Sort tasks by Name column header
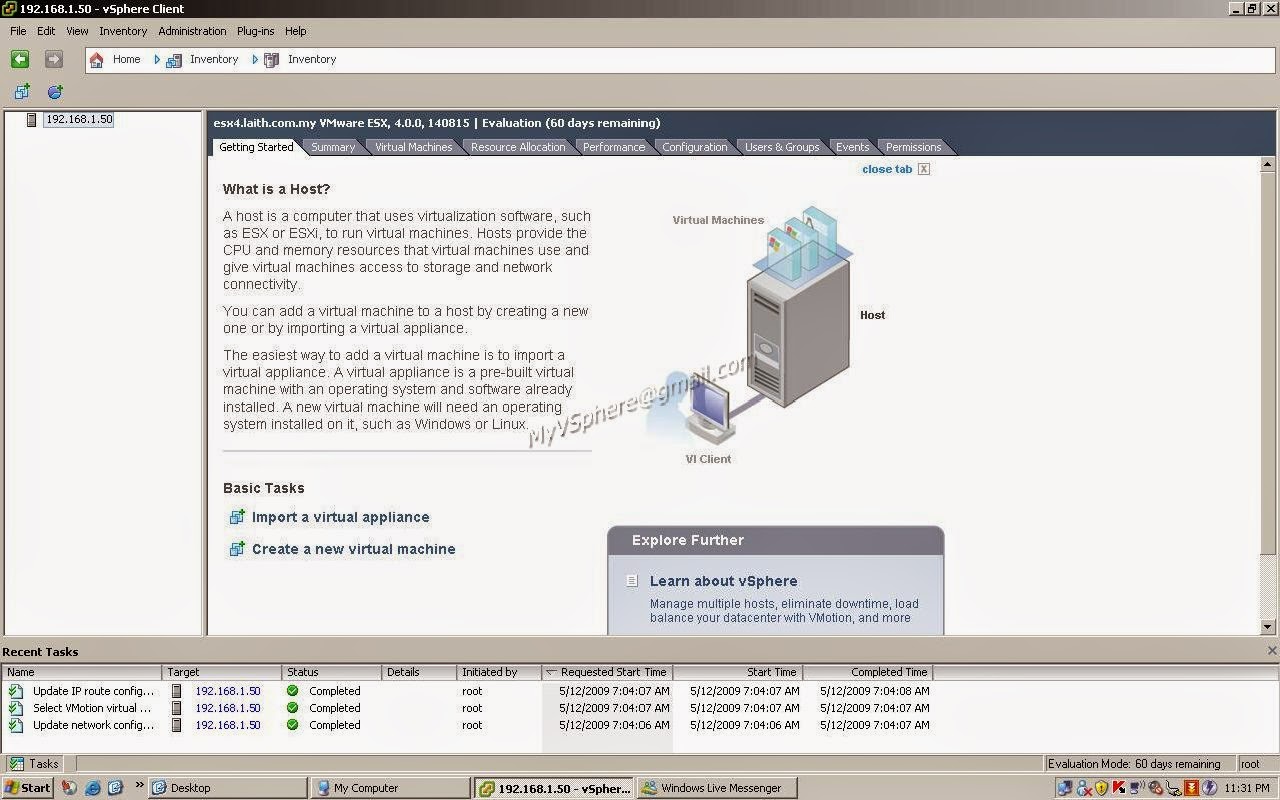This screenshot has width=1280, height=800. point(82,672)
